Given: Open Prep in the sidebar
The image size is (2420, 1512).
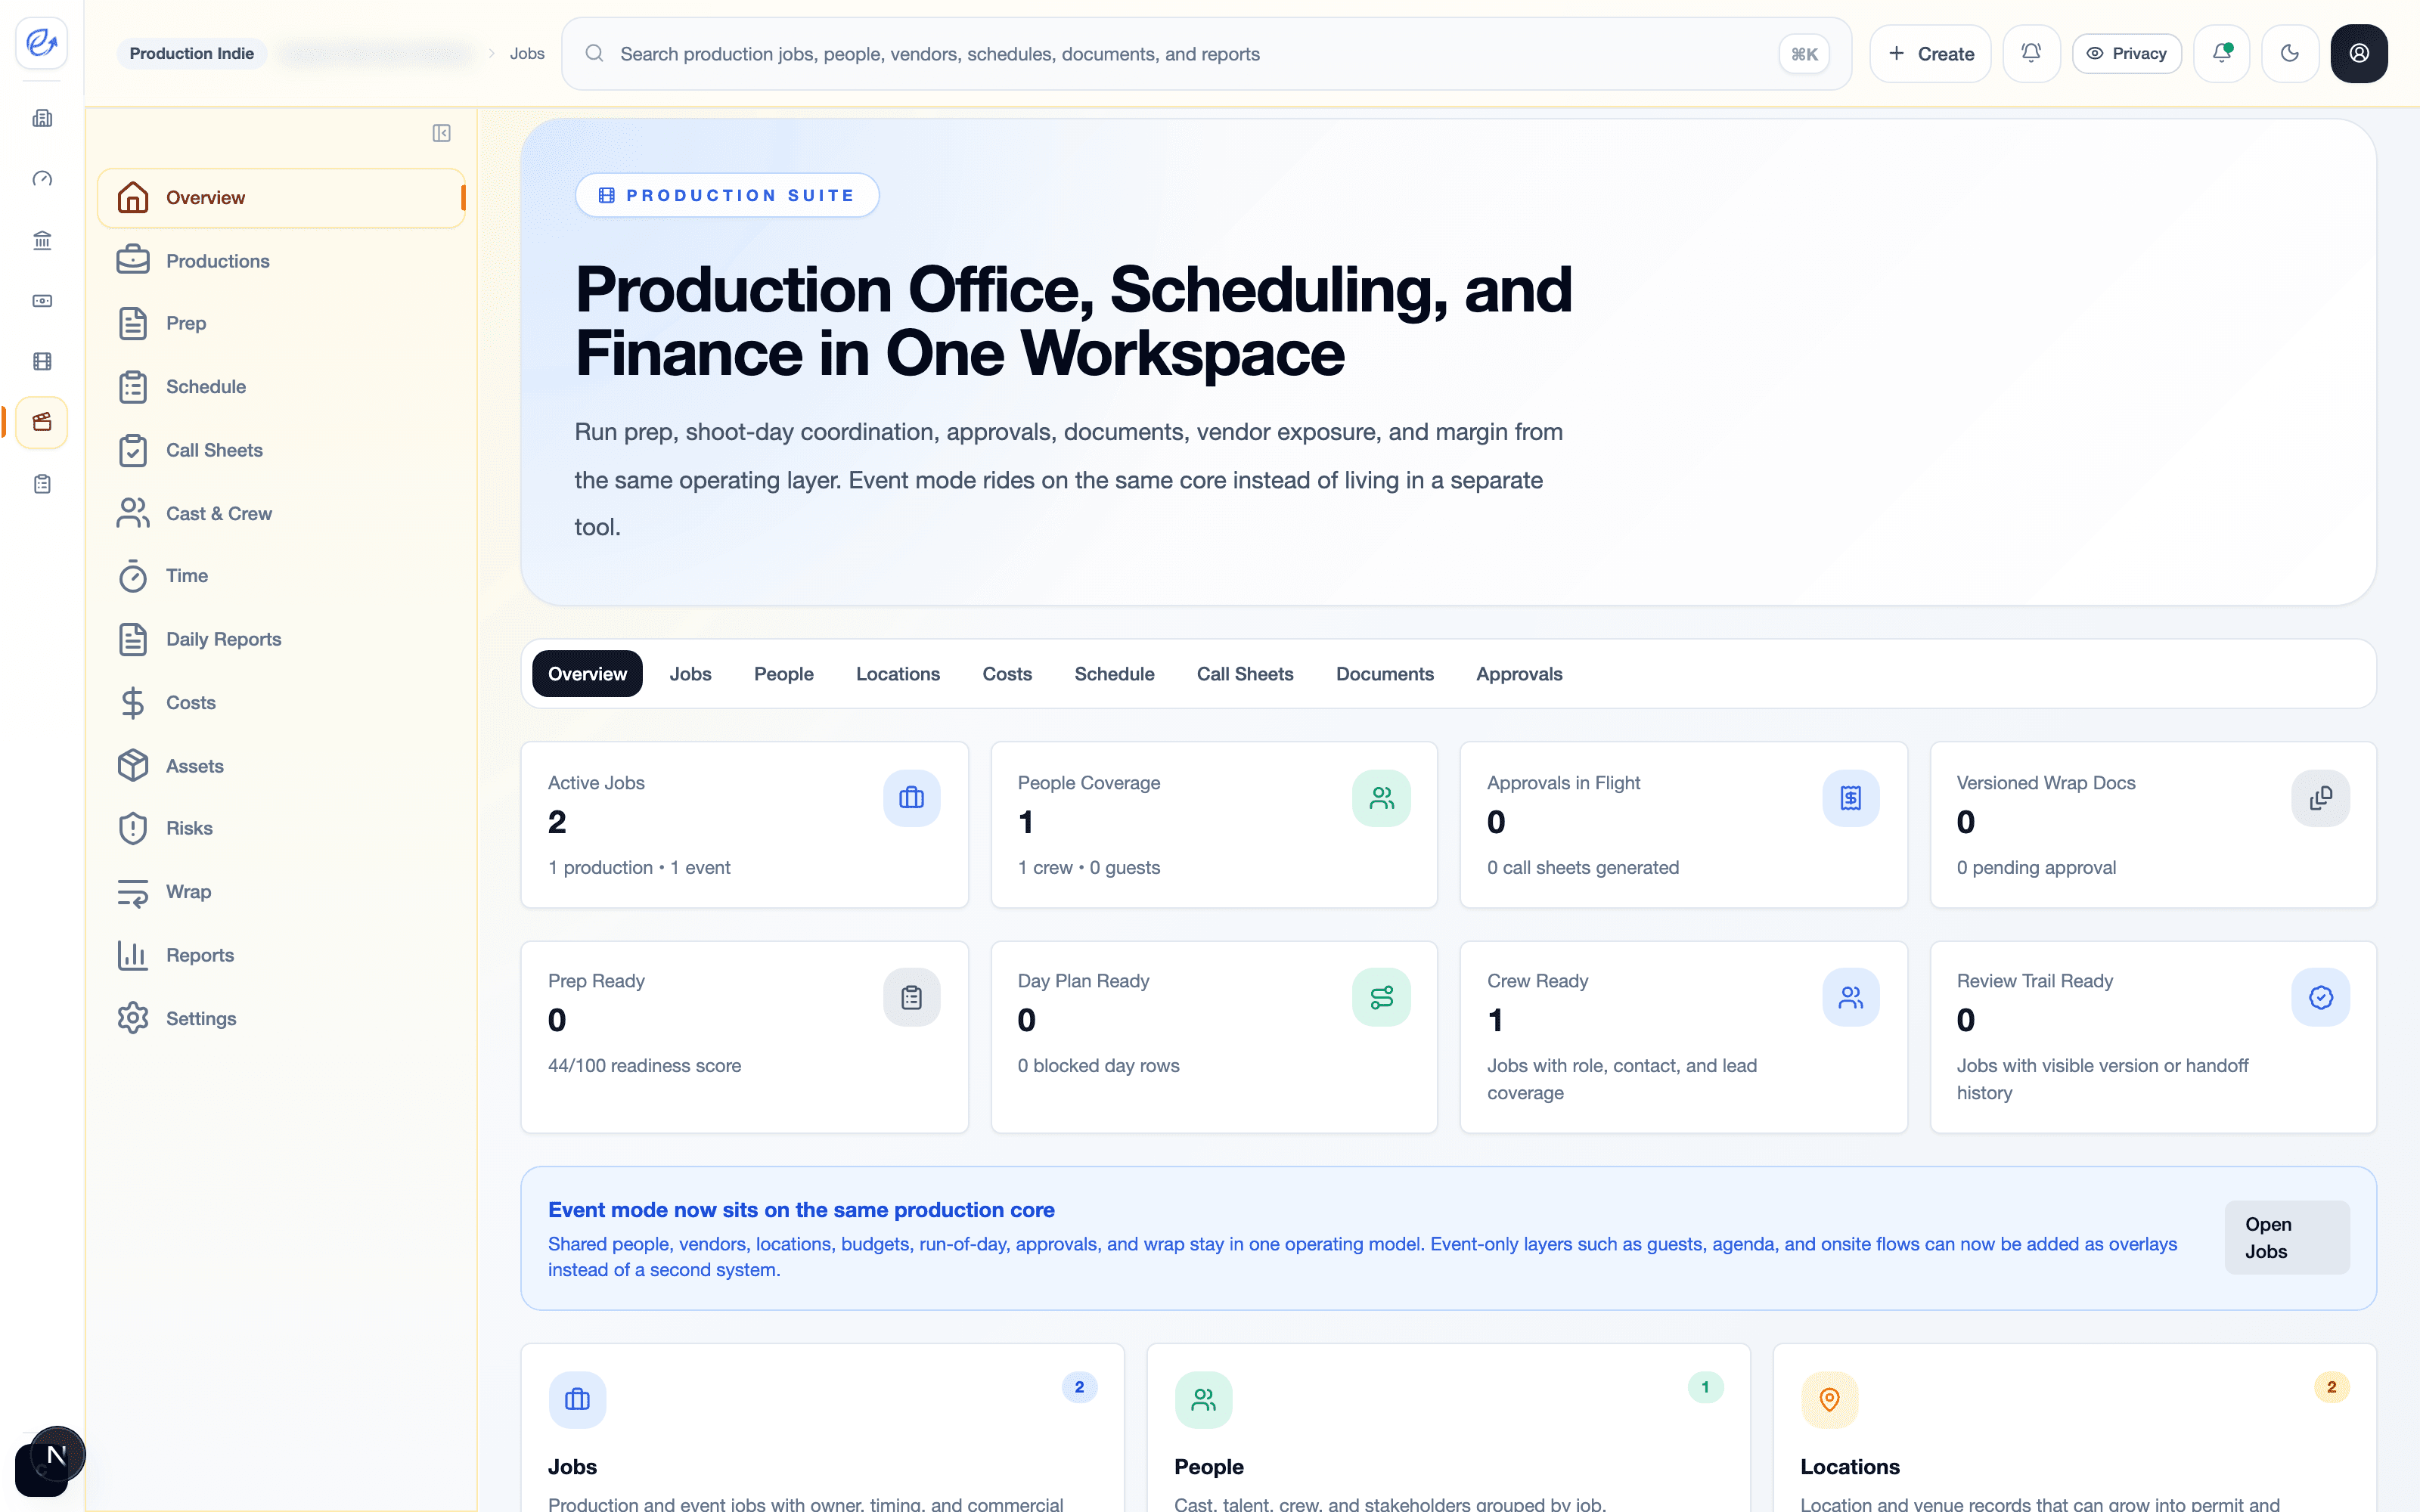Looking at the screenshot, I should tap(281, 324).
